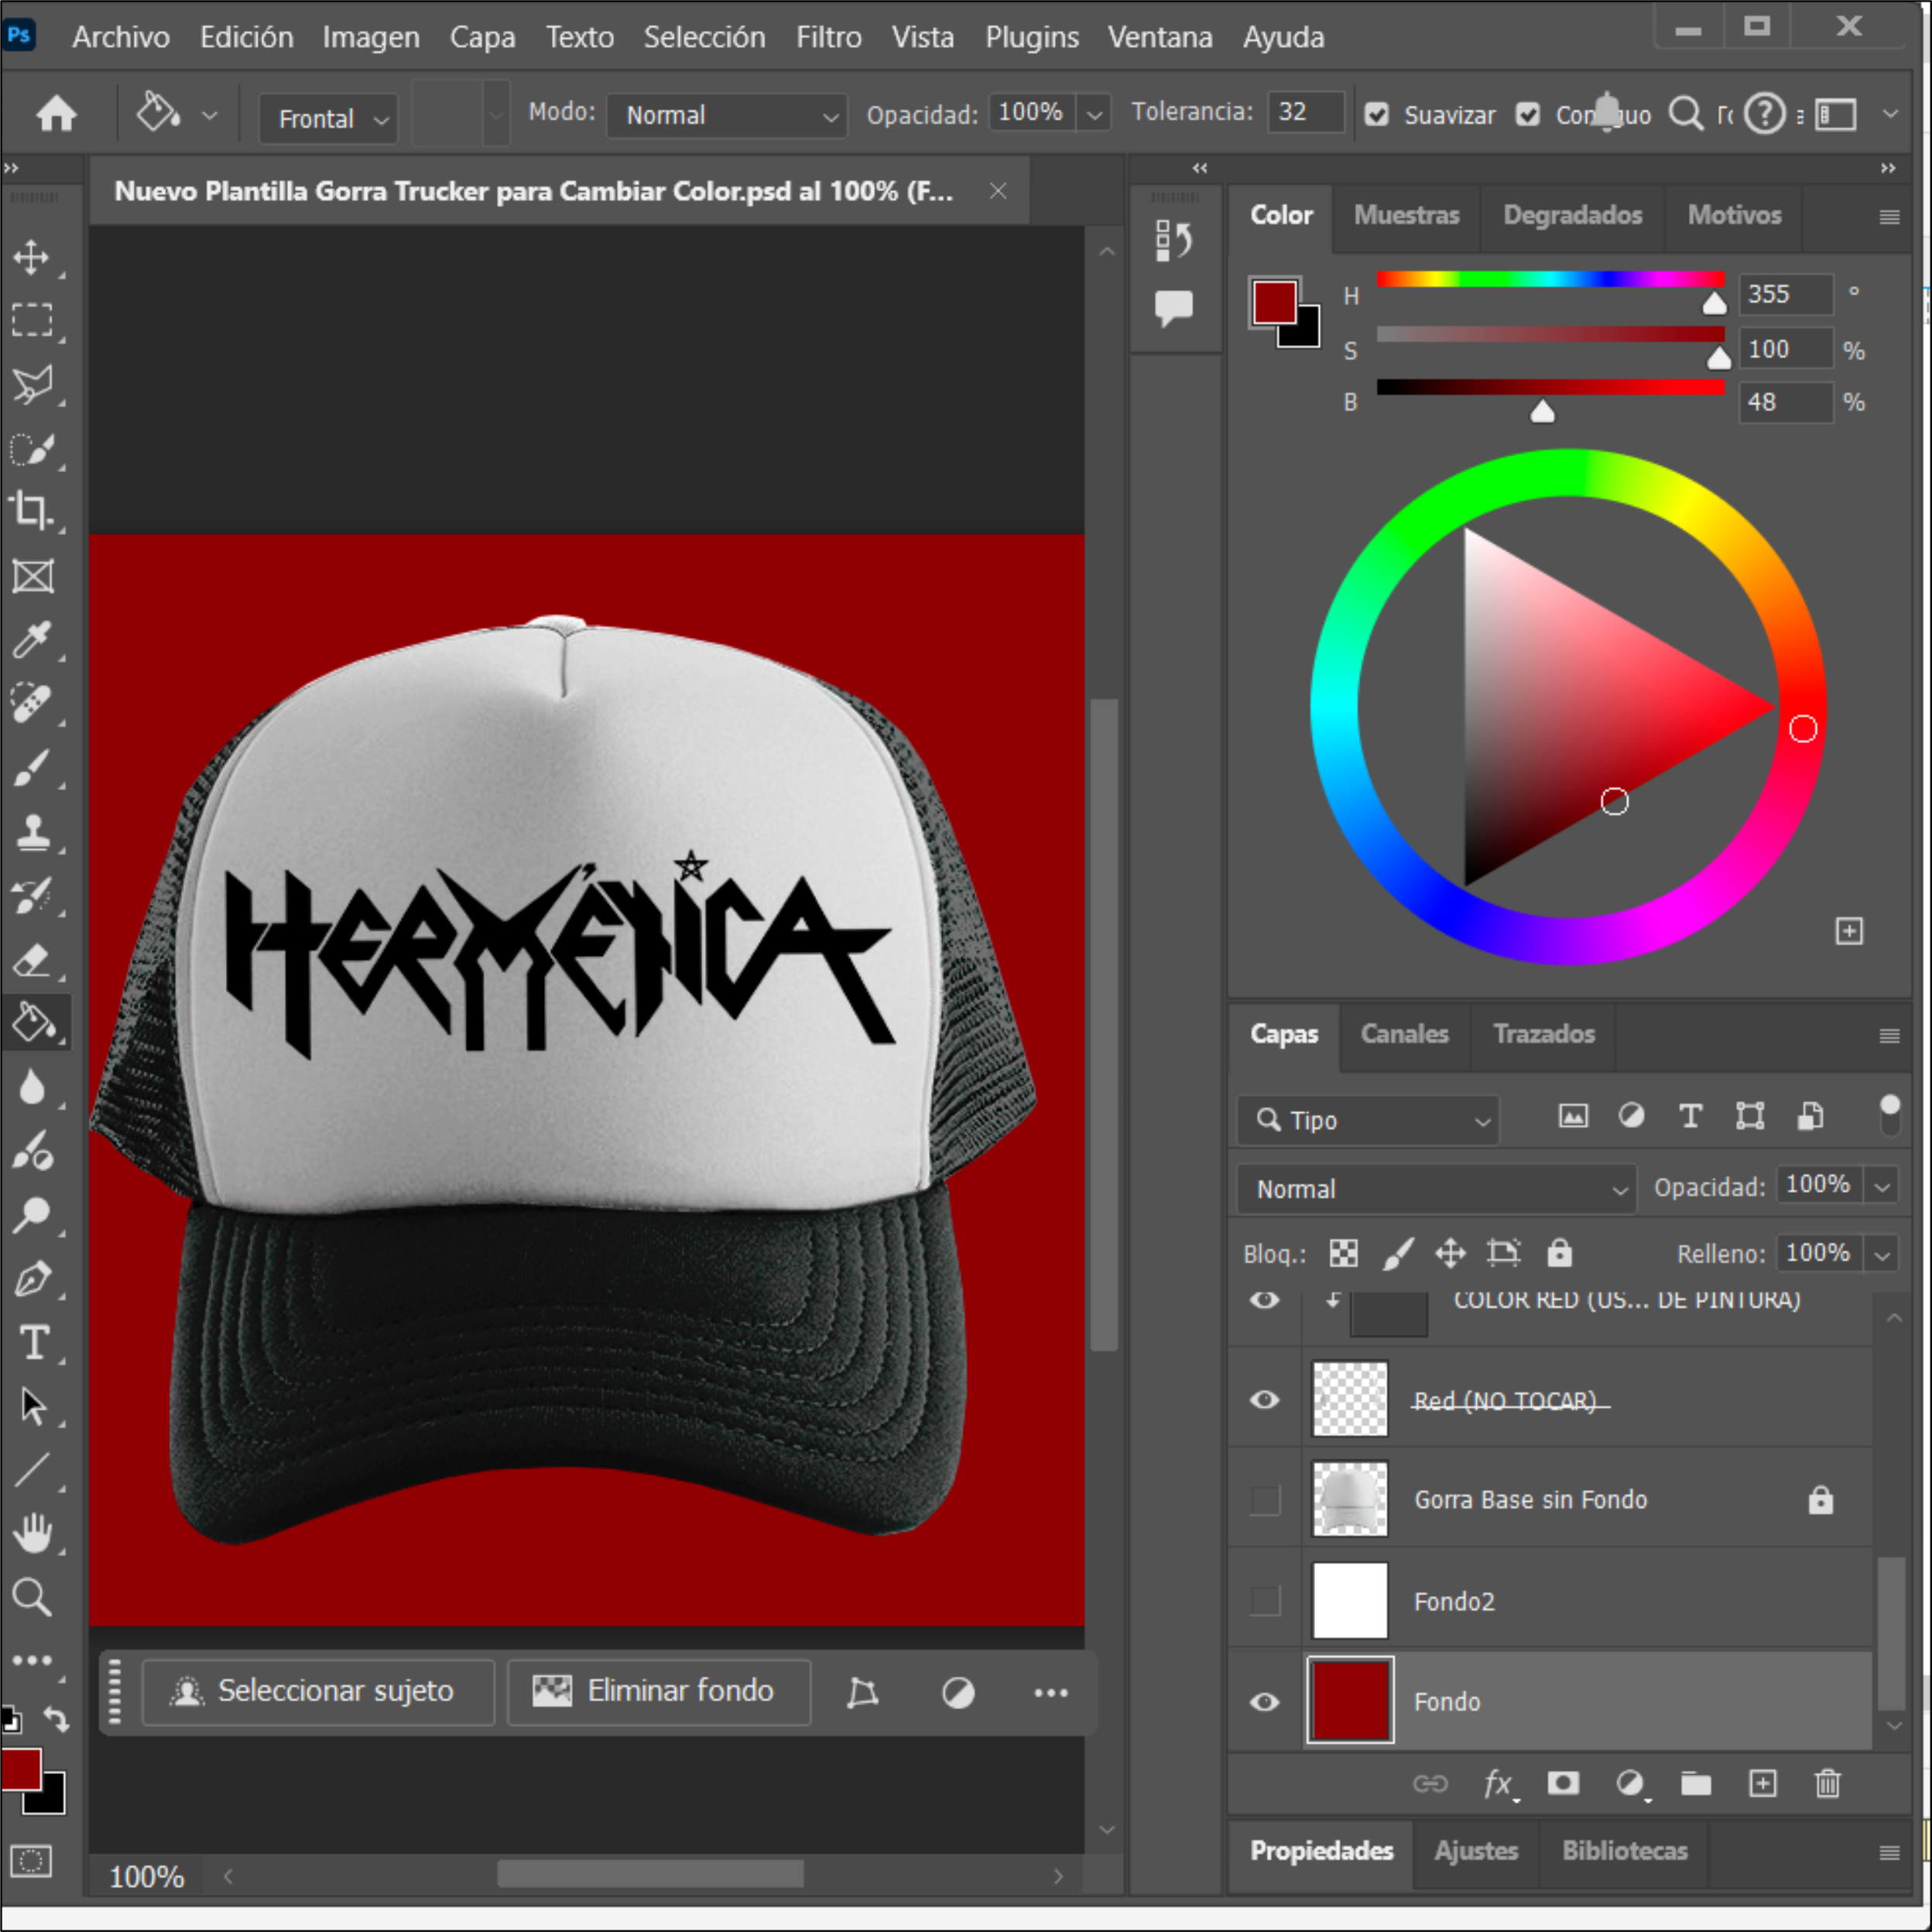Expand the layer Opacidad dropdown arrow
Image resolution: width=1932 pixels, height=1932 pixels.
1882,1187
